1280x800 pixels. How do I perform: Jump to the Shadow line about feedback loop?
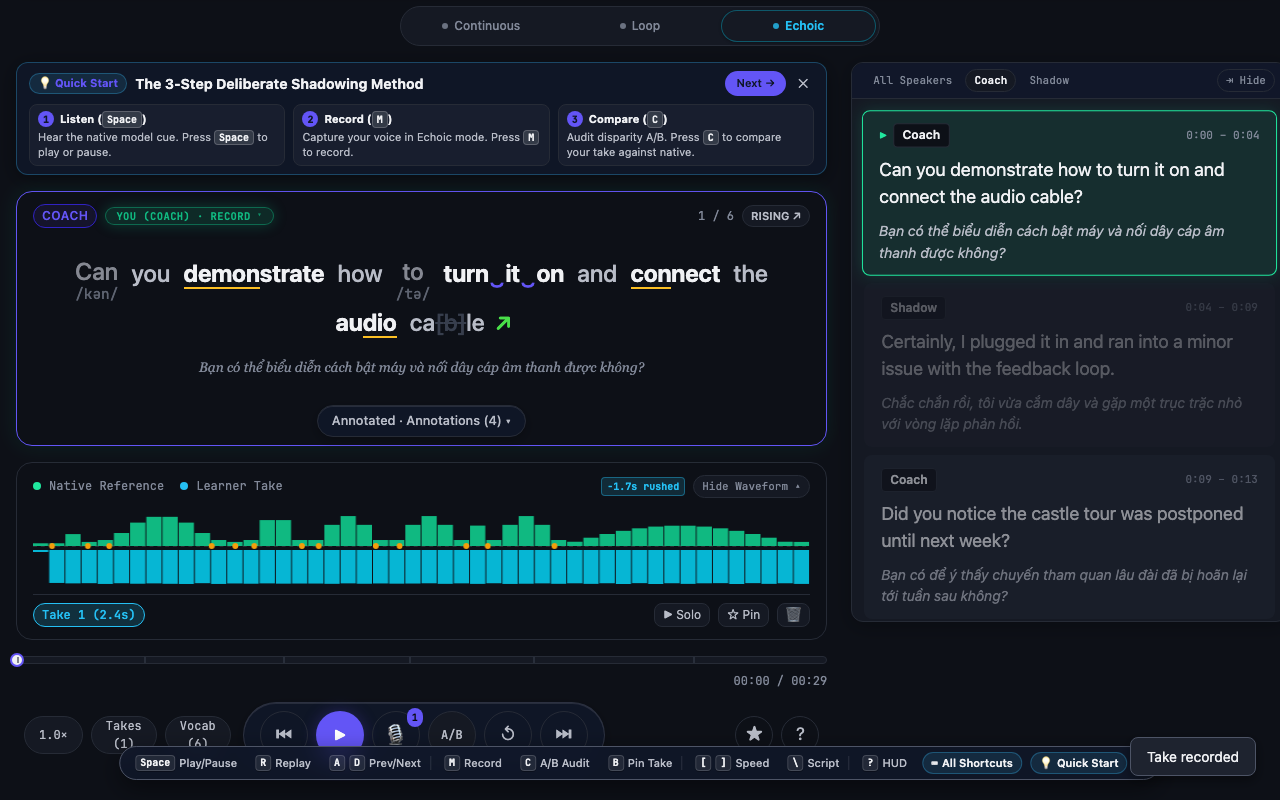pos(1069,365)
